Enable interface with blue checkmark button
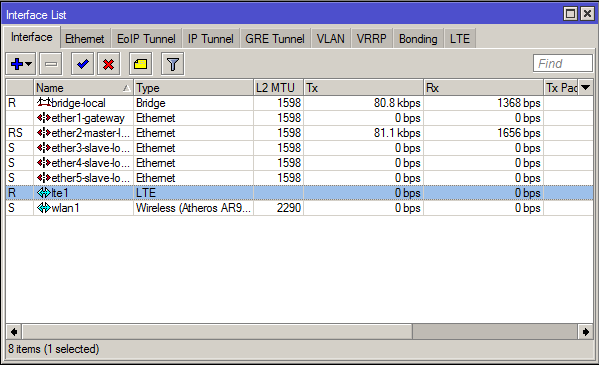The height and width of the screenshot is (365, 599). click(83, 64)
